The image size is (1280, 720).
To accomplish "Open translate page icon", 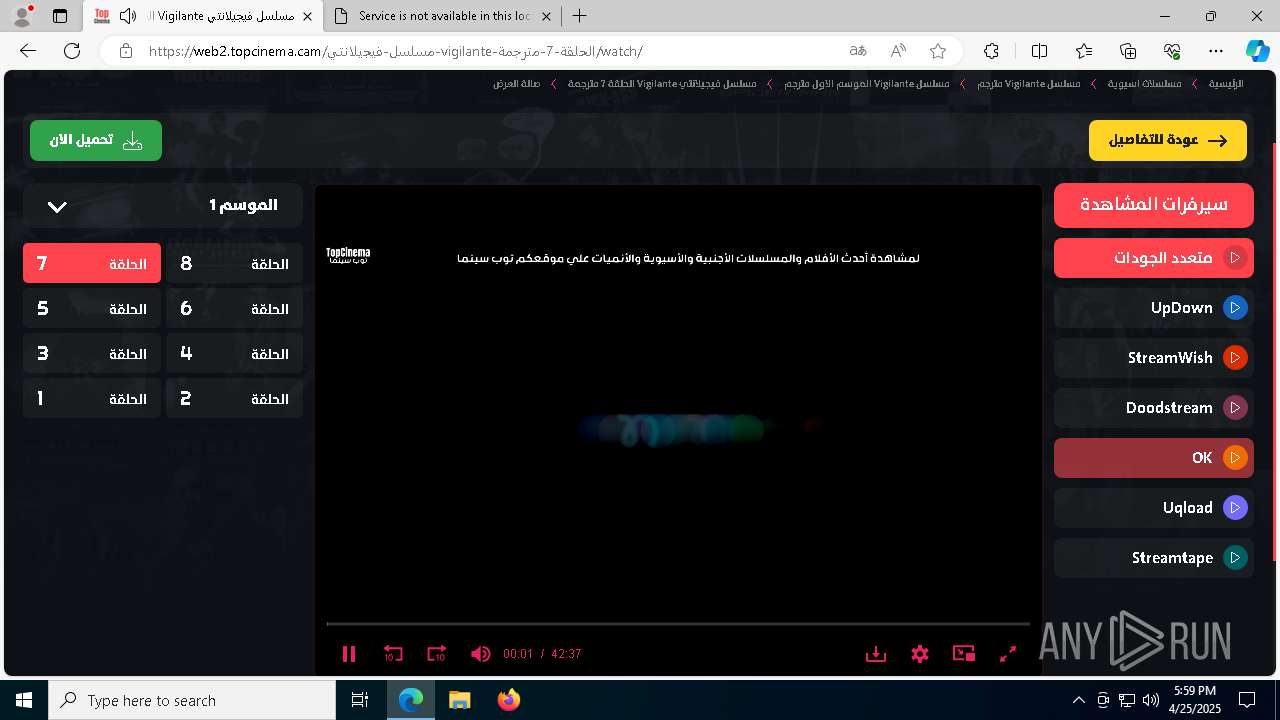I will coord(858,51).
